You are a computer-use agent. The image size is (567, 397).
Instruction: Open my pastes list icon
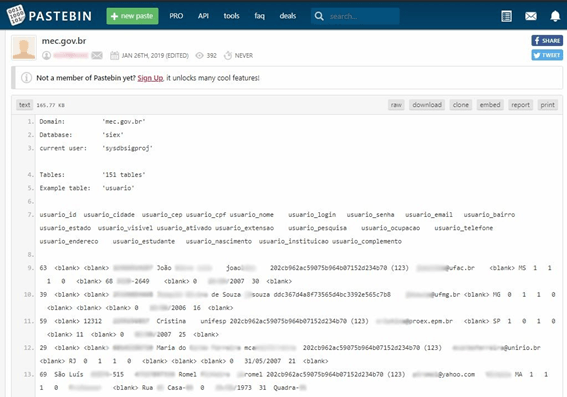pyautogui.click(x=506, y=16)
